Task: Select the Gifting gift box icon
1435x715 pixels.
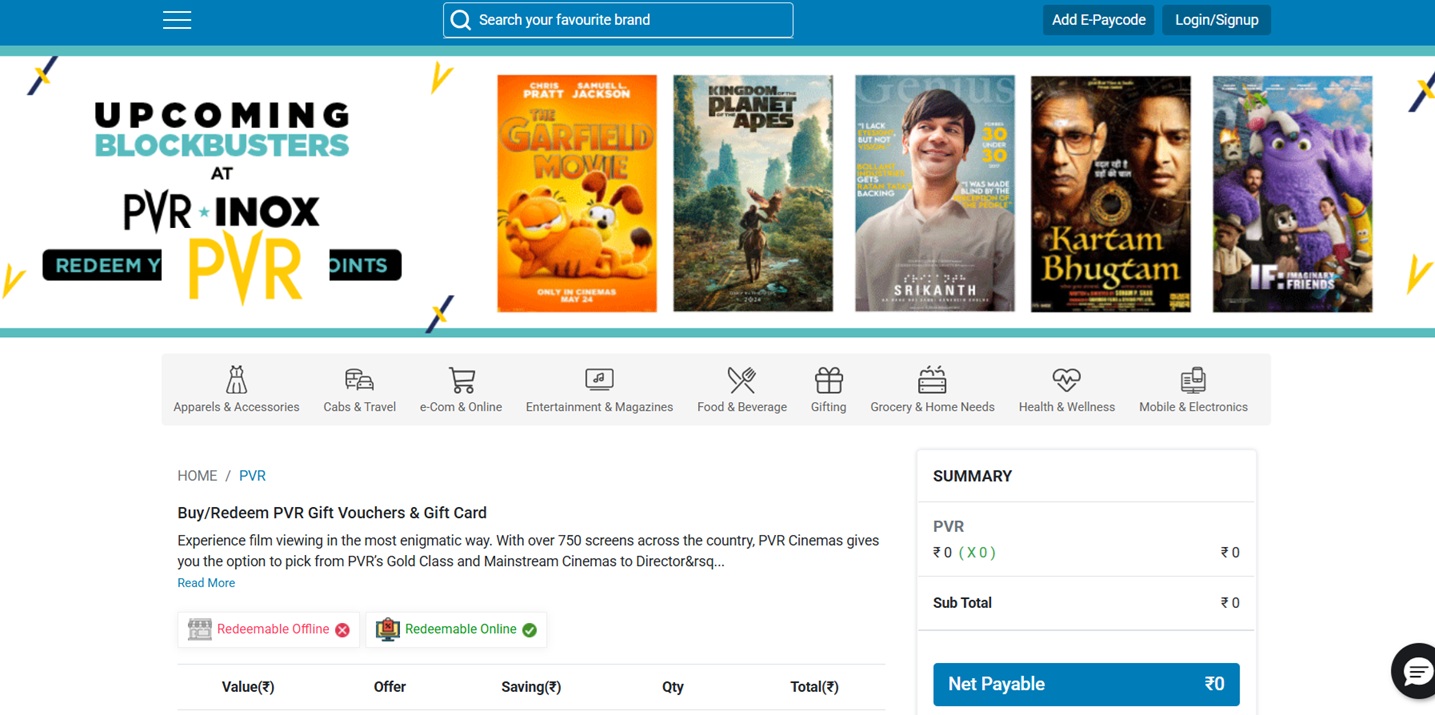Action: [828, 380]
